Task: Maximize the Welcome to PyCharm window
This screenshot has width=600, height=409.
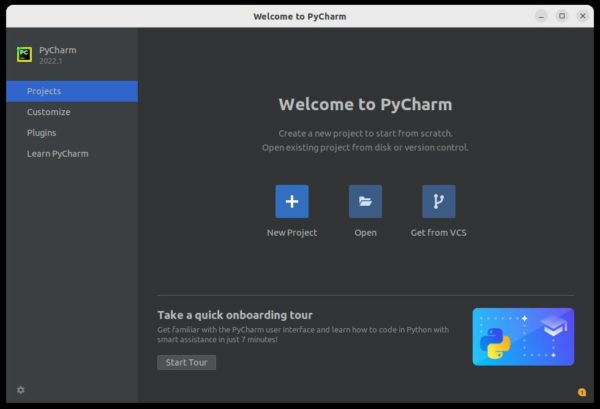Action: point(562,16)
